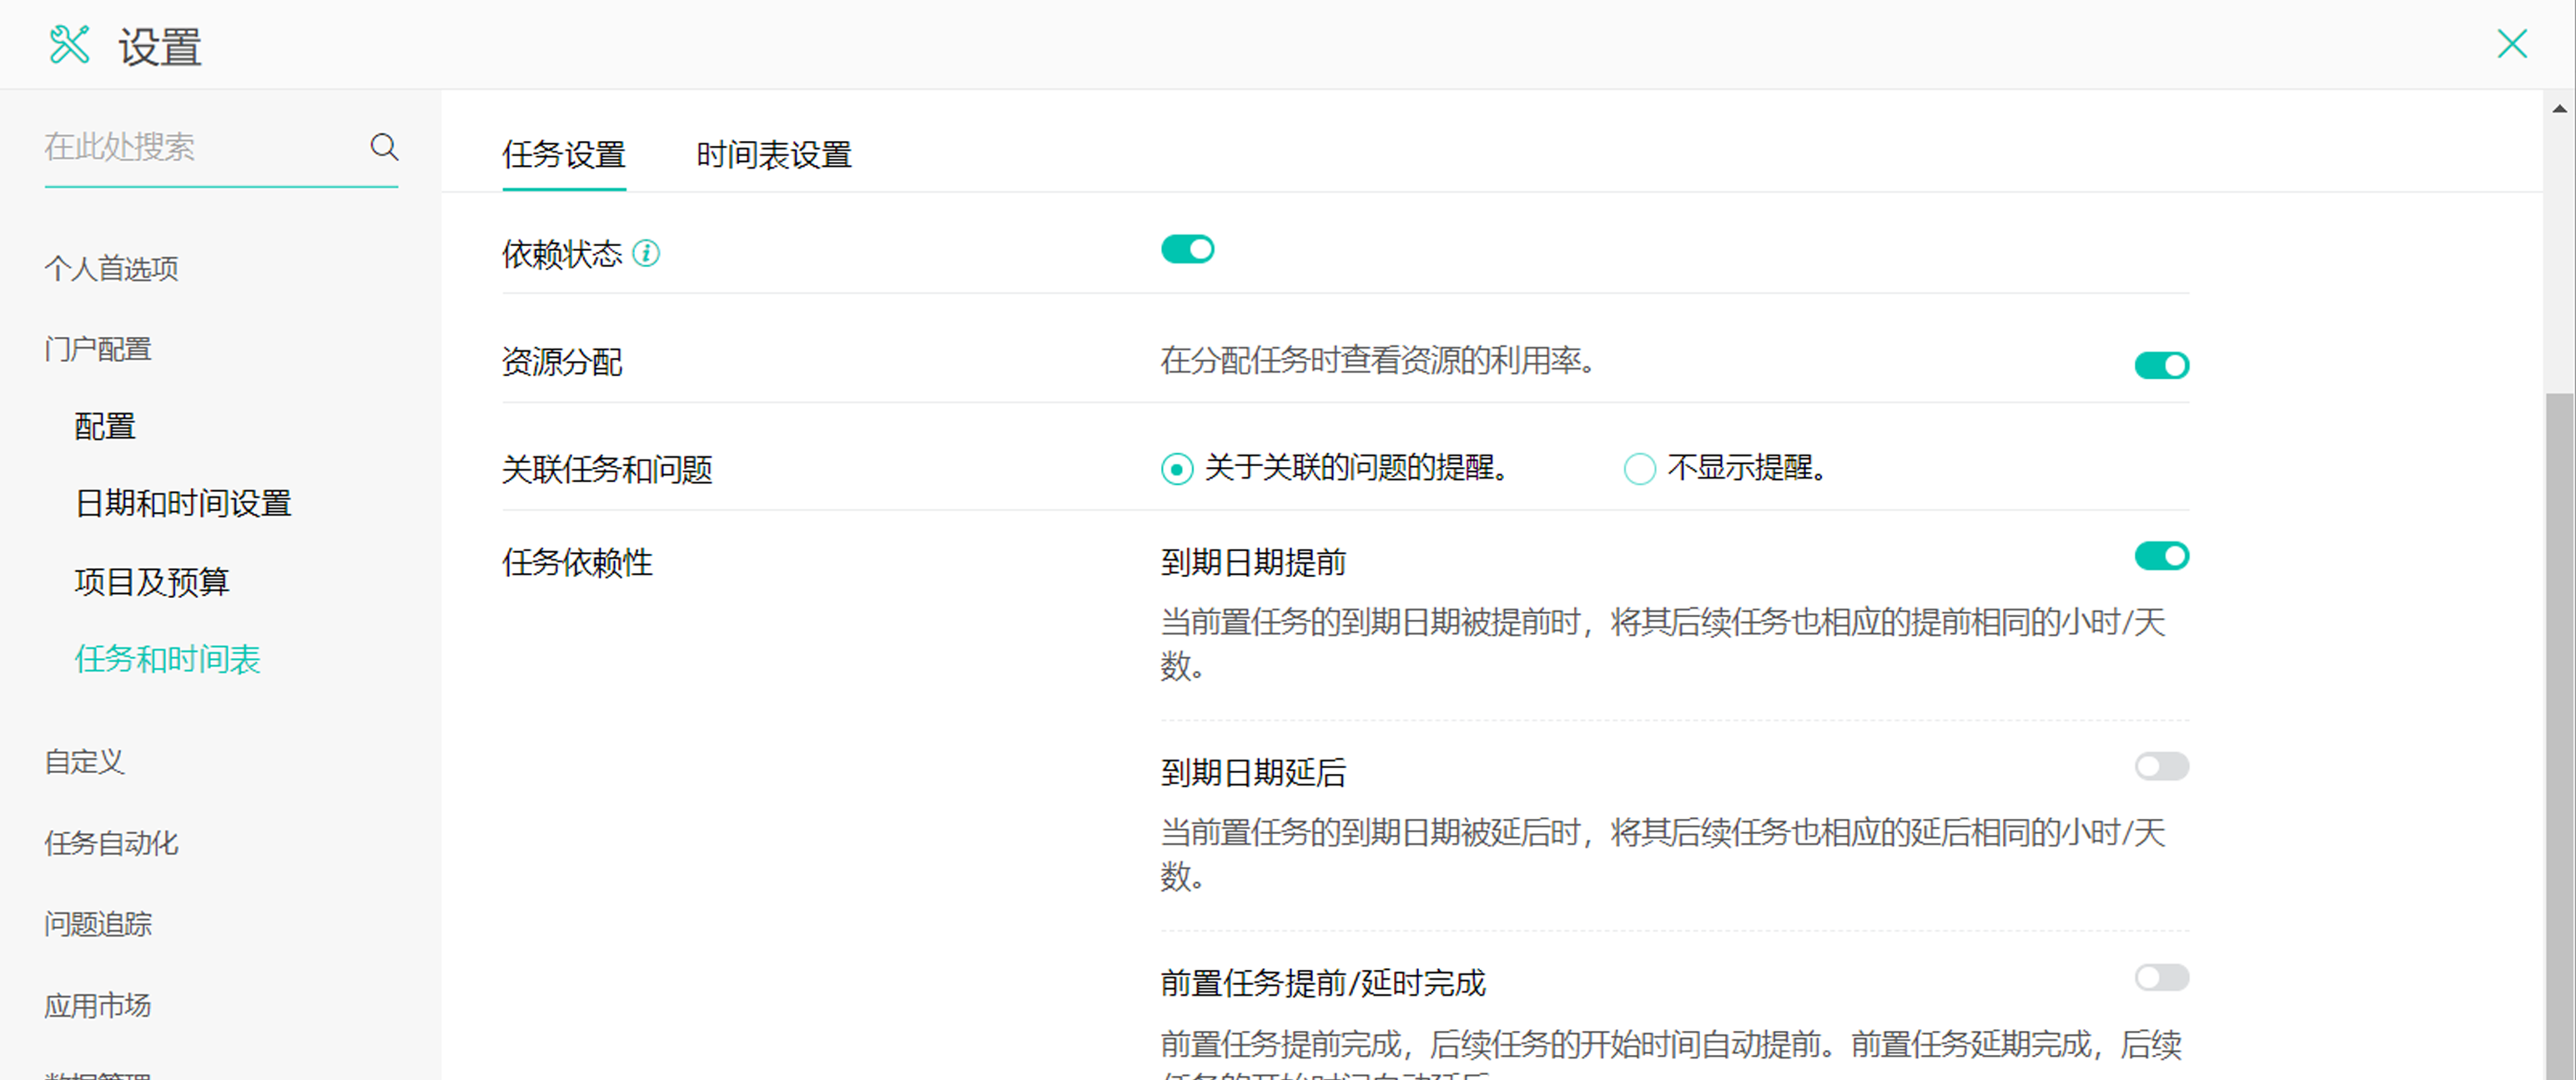Toggle the 依赖状态 switch off
Viewport: 2576px width, 1080px height.
tap(1187, 249)
